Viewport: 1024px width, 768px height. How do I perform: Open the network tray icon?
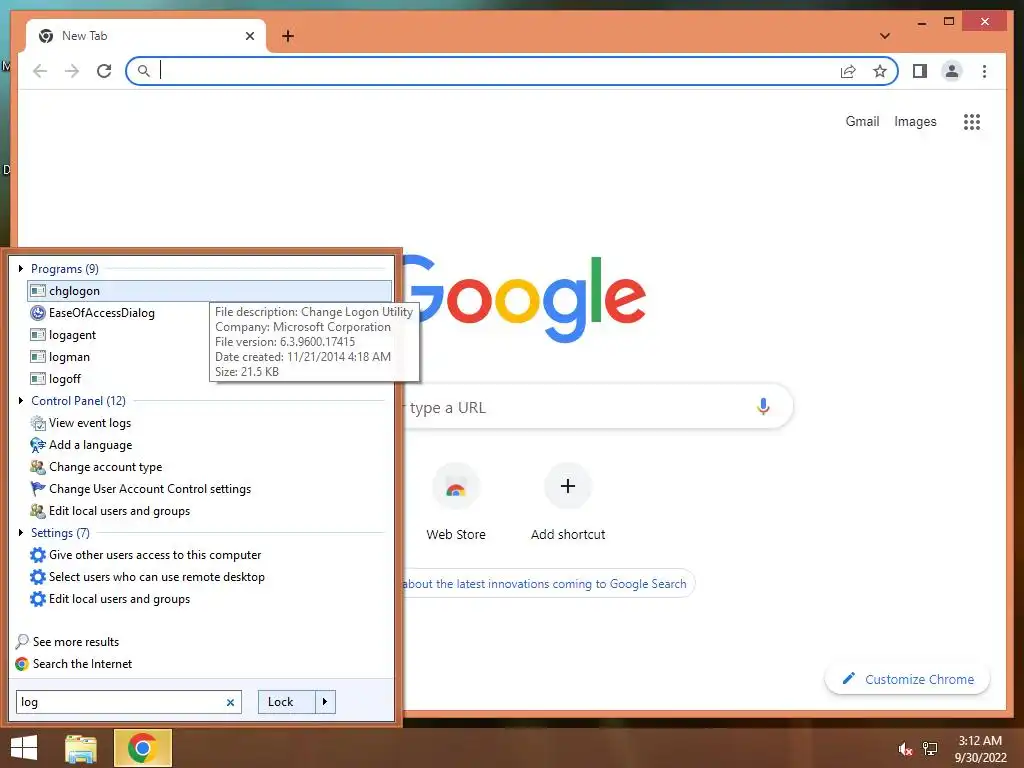pyautogui.click(x=930, y=749)
